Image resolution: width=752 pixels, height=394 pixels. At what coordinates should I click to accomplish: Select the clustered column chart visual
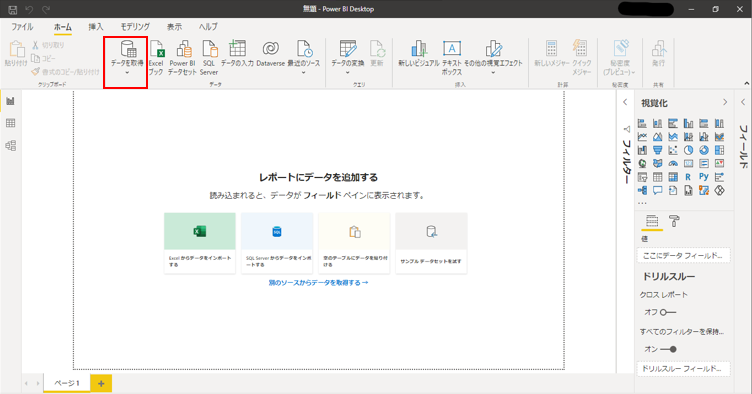pos(688,123)
